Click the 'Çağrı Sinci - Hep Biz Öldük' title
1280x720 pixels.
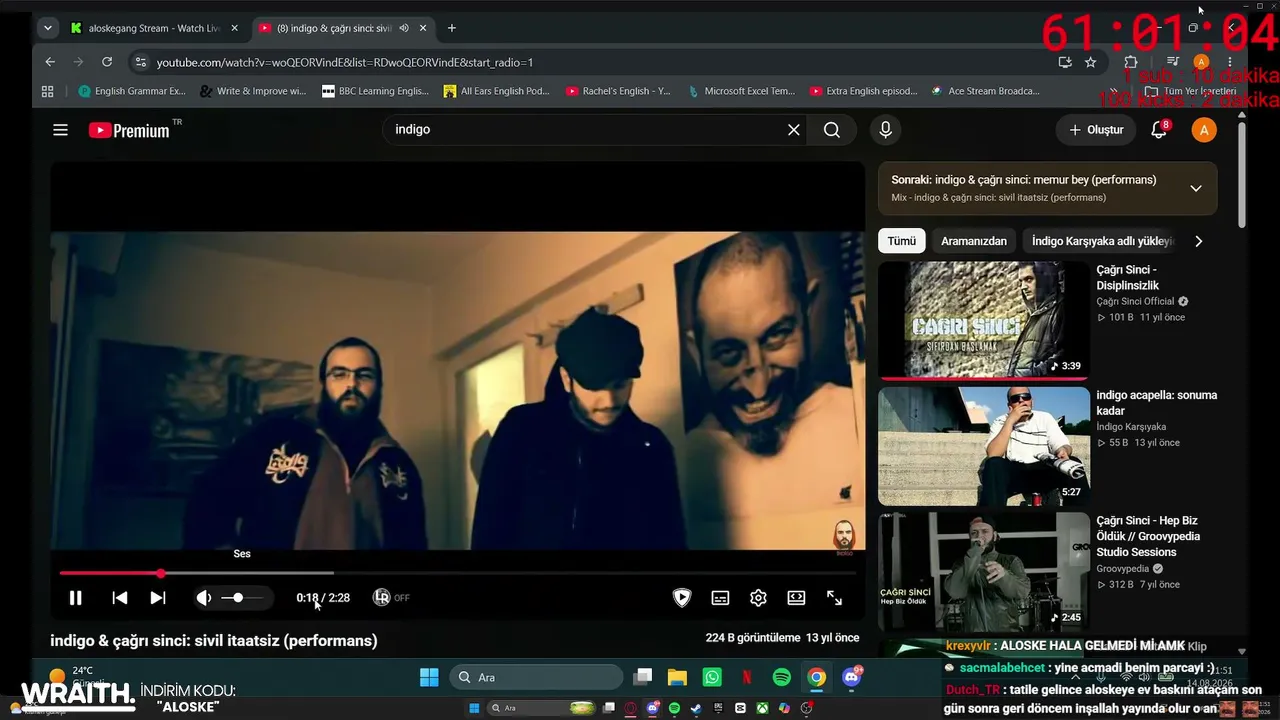pyautogui.click(x=1148, y=536)
